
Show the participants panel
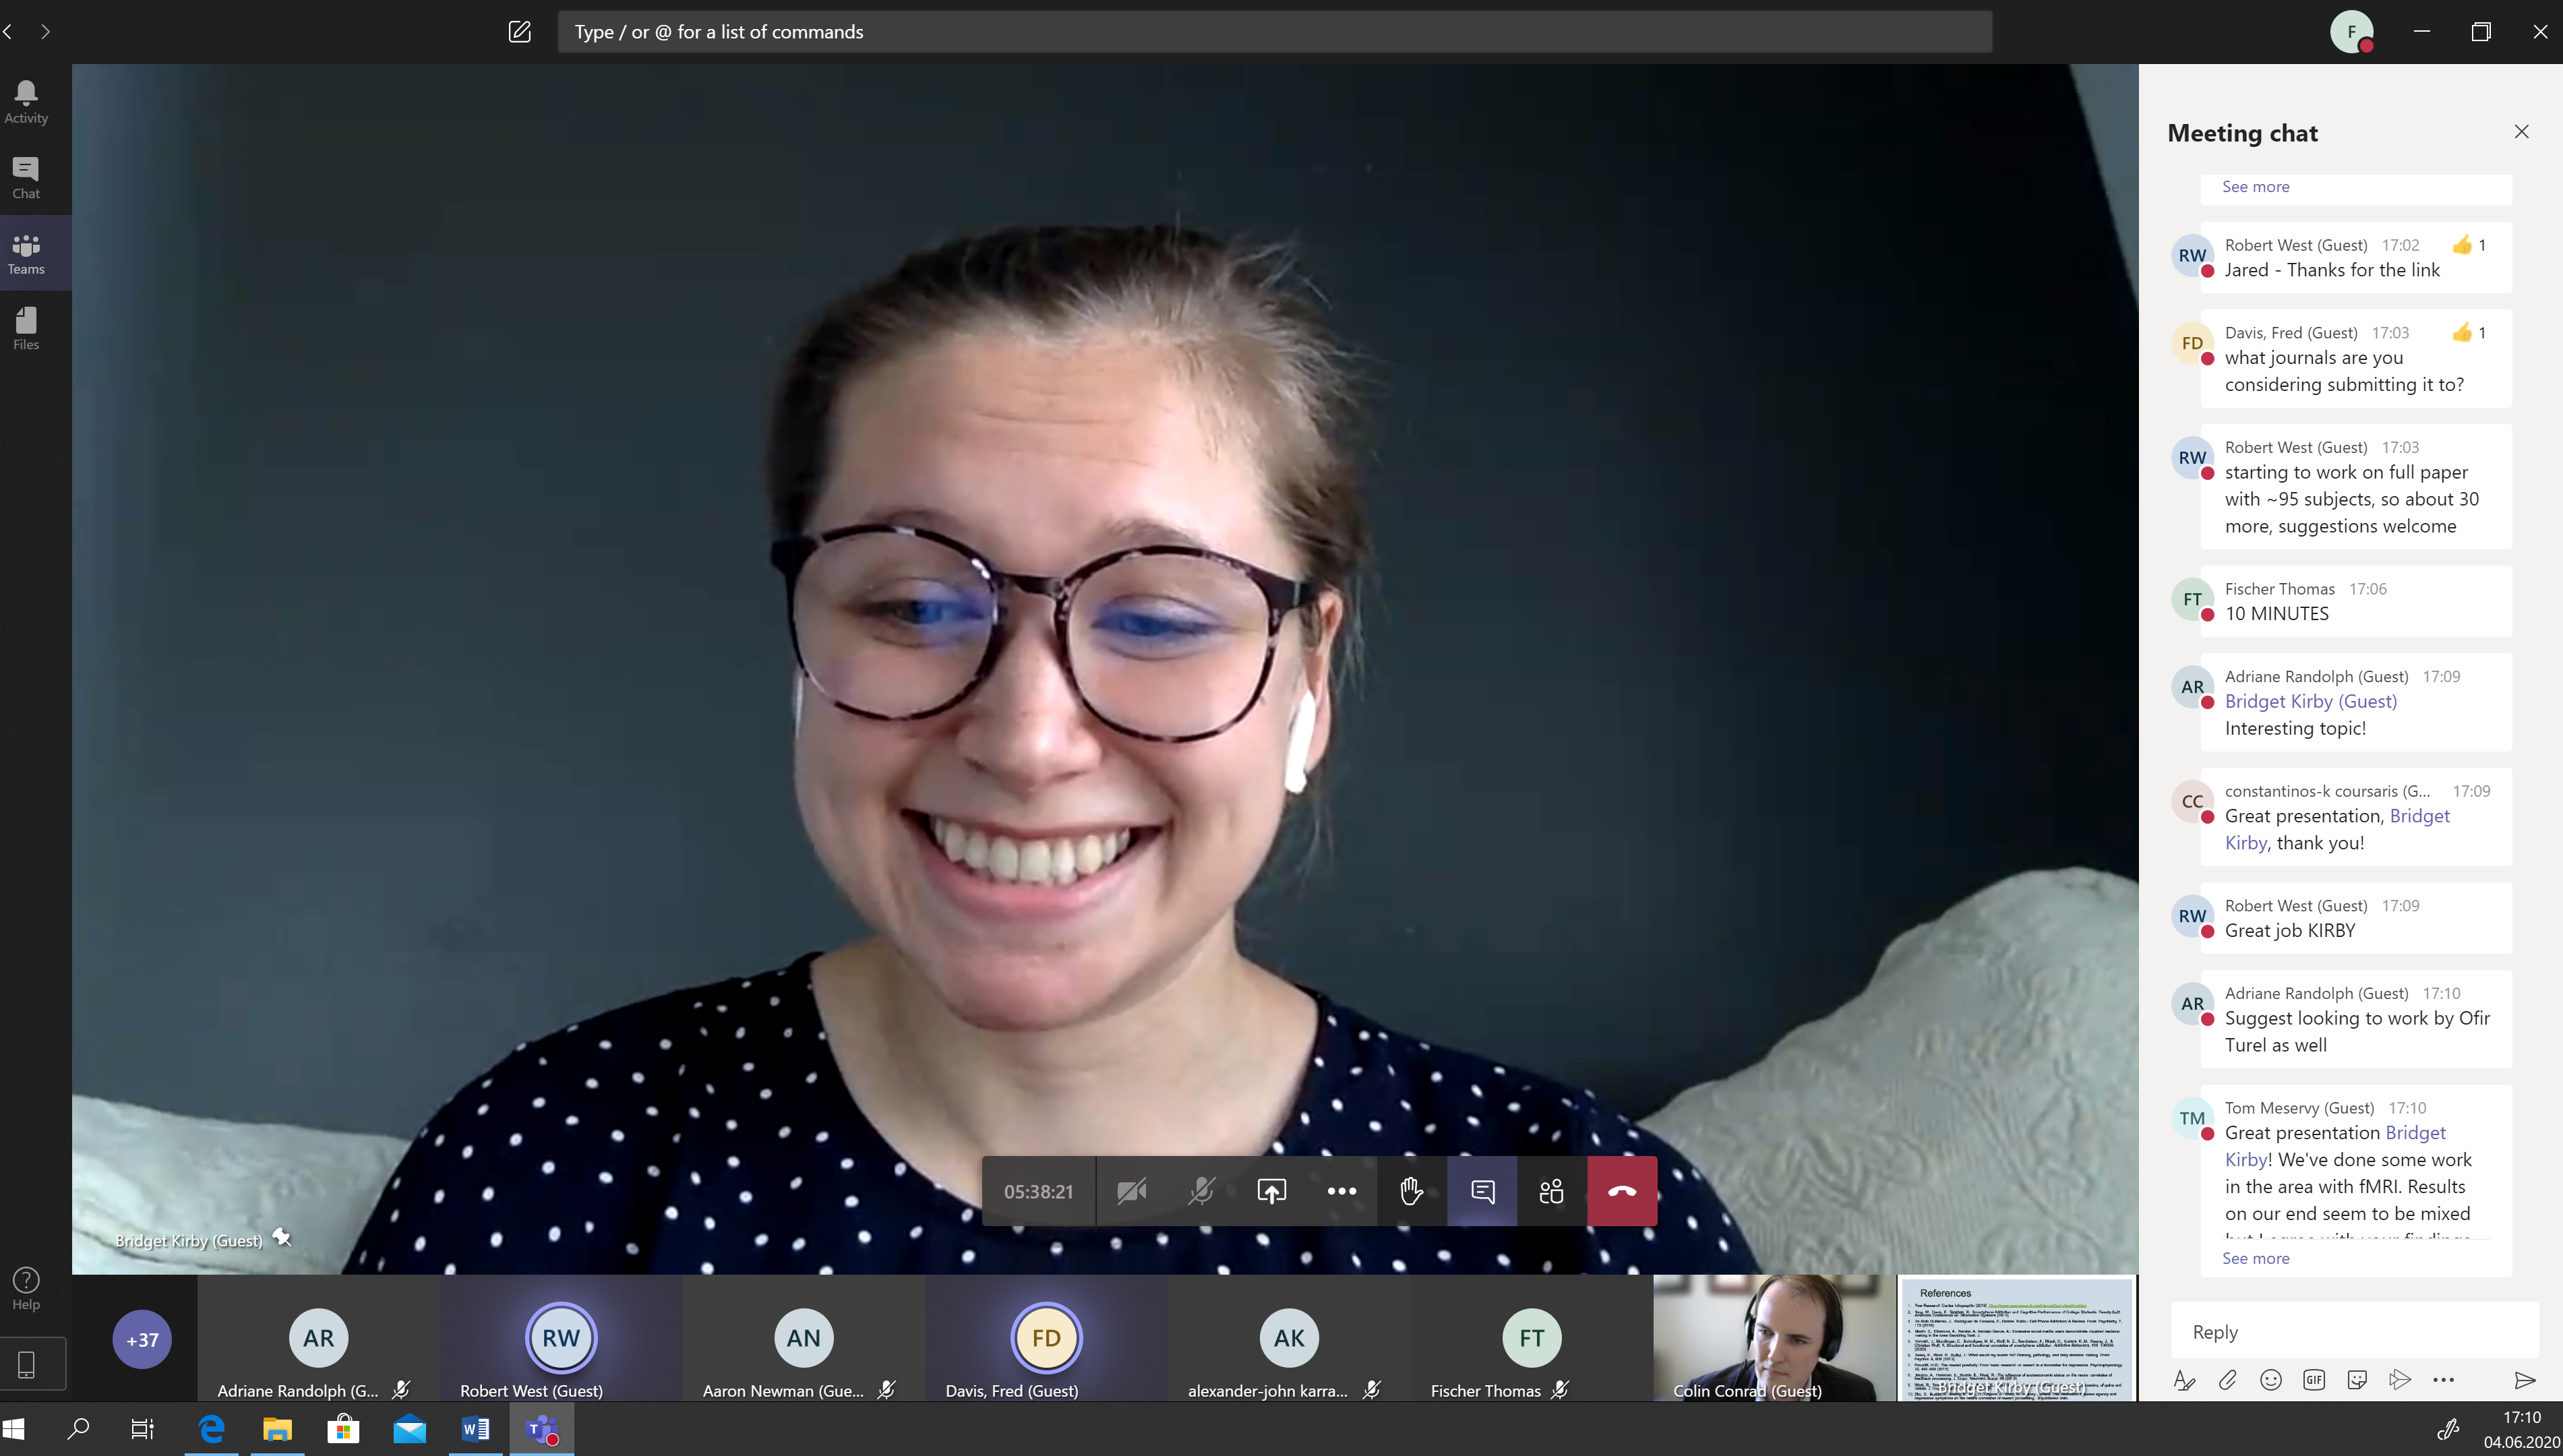[1551, 1191]
